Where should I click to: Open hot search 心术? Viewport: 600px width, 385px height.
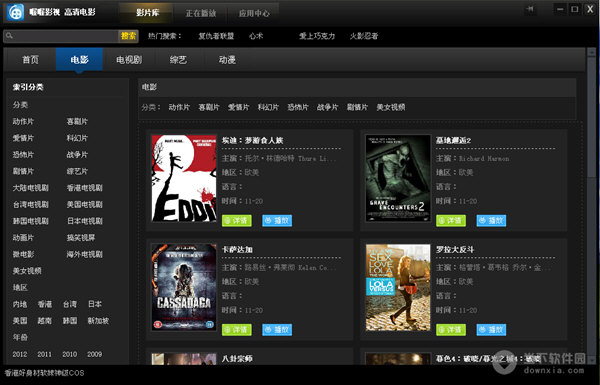256,36
